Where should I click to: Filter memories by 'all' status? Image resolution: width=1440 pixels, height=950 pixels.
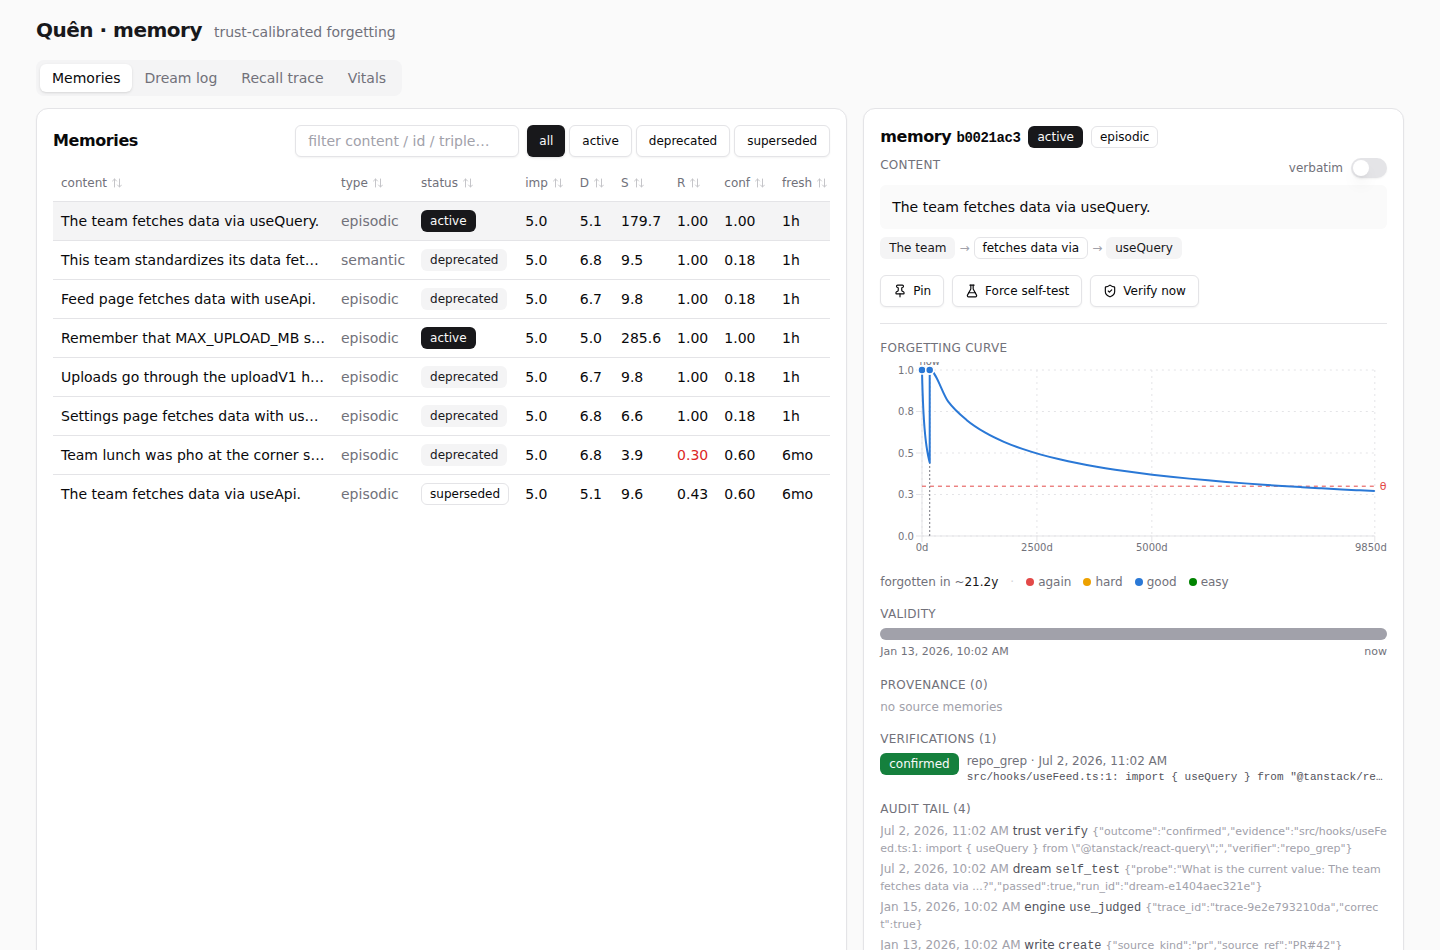click(546, 141)
